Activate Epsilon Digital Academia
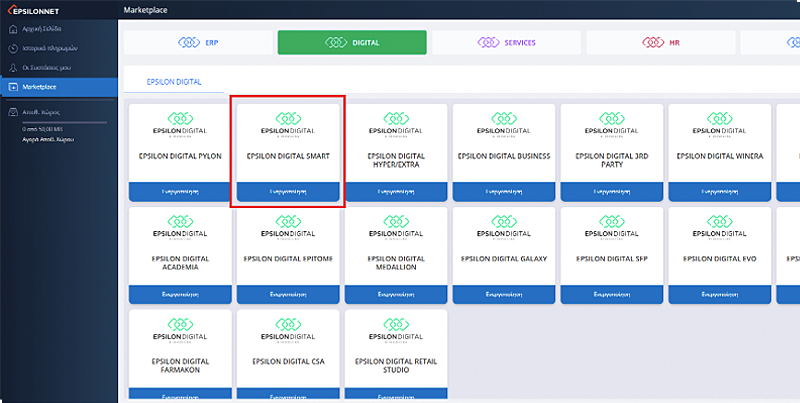 tap(180, 295)
